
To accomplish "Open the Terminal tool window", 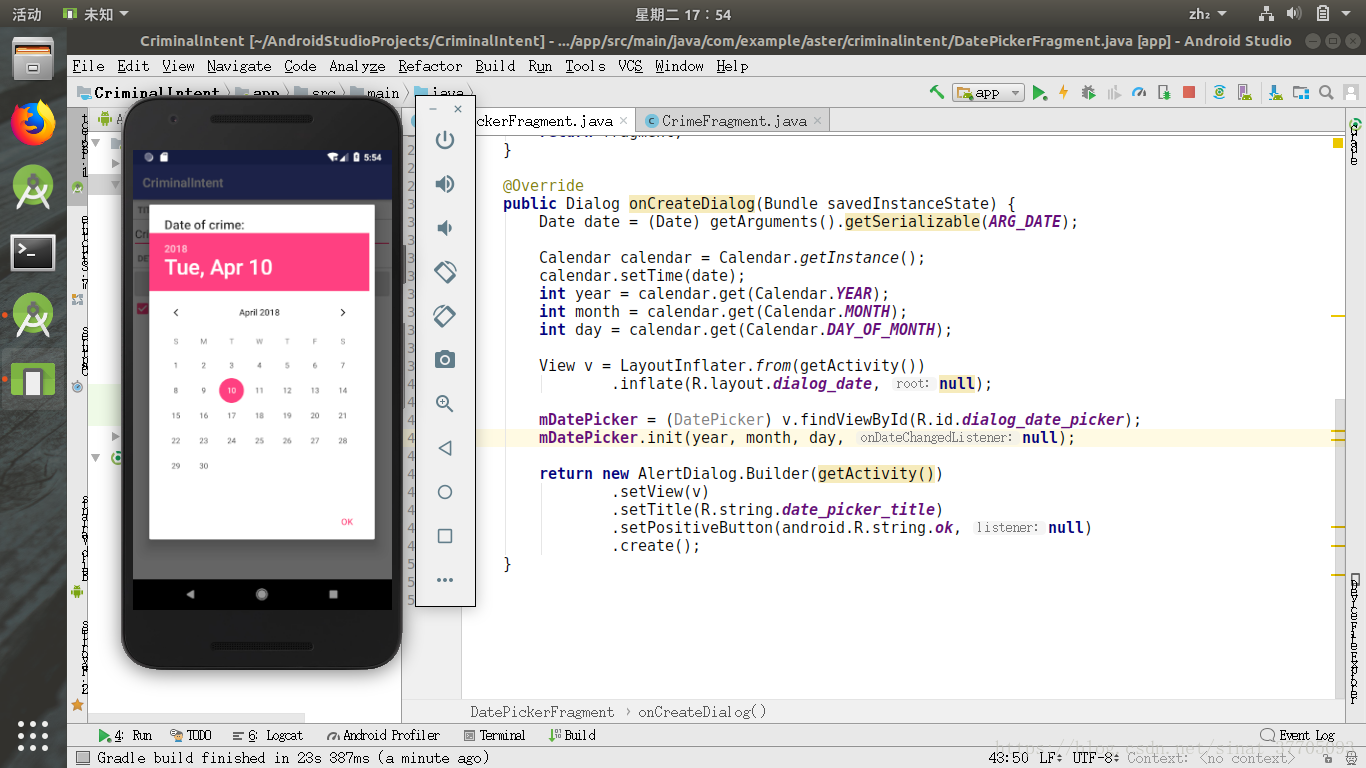I will tap(495, 735).
